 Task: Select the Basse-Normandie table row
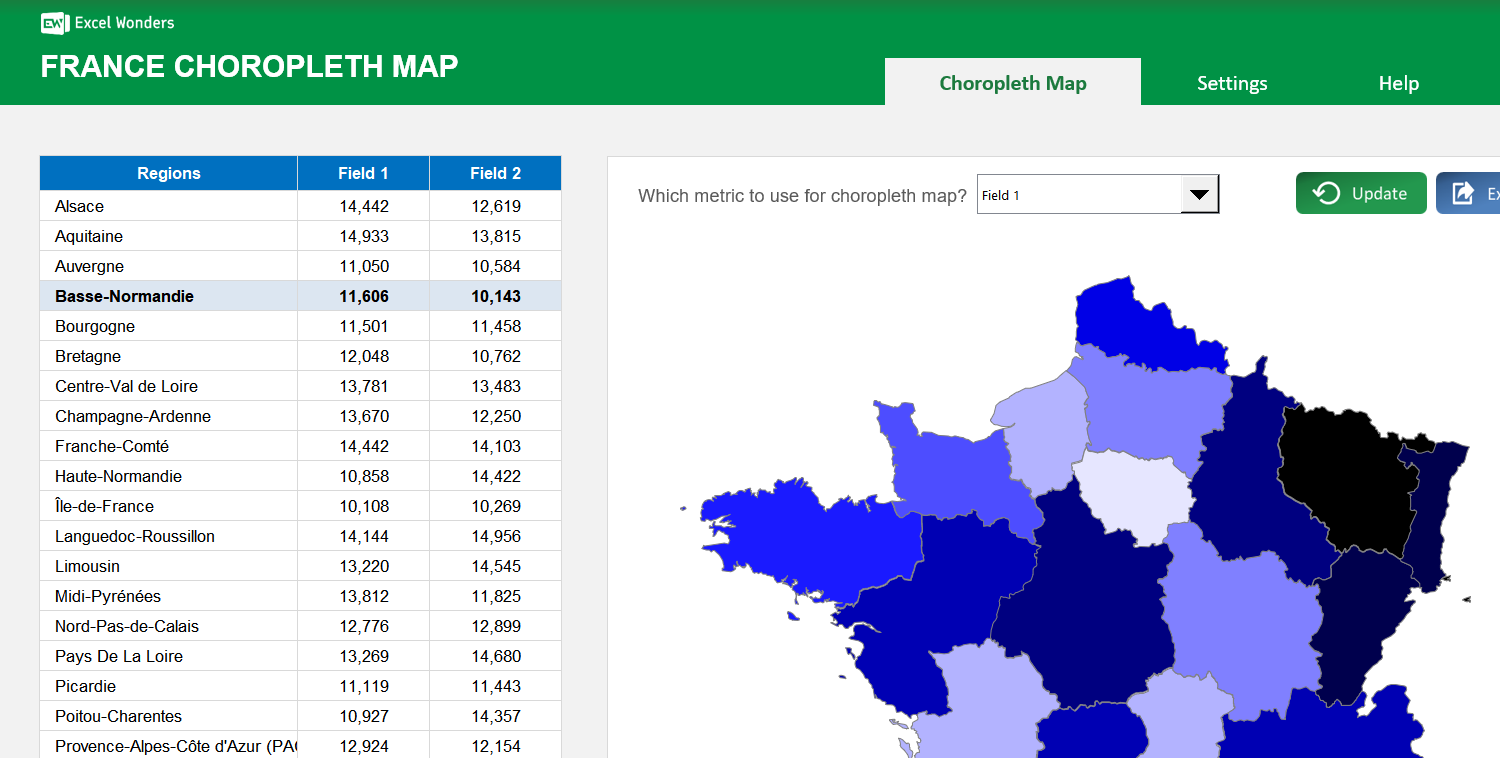168,296
